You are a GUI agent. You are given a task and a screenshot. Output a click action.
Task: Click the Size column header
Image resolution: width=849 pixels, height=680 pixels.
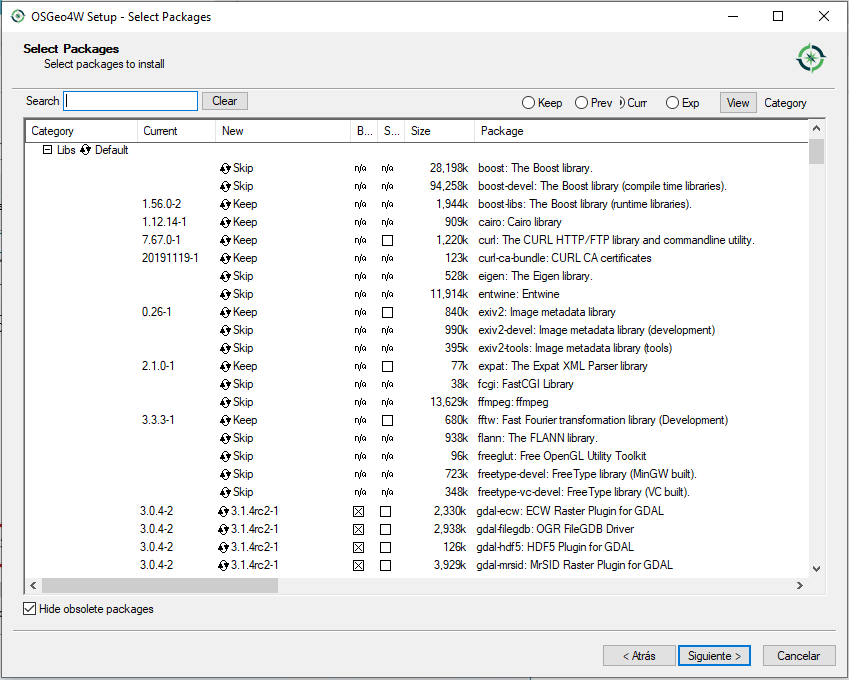pos(440,131)
